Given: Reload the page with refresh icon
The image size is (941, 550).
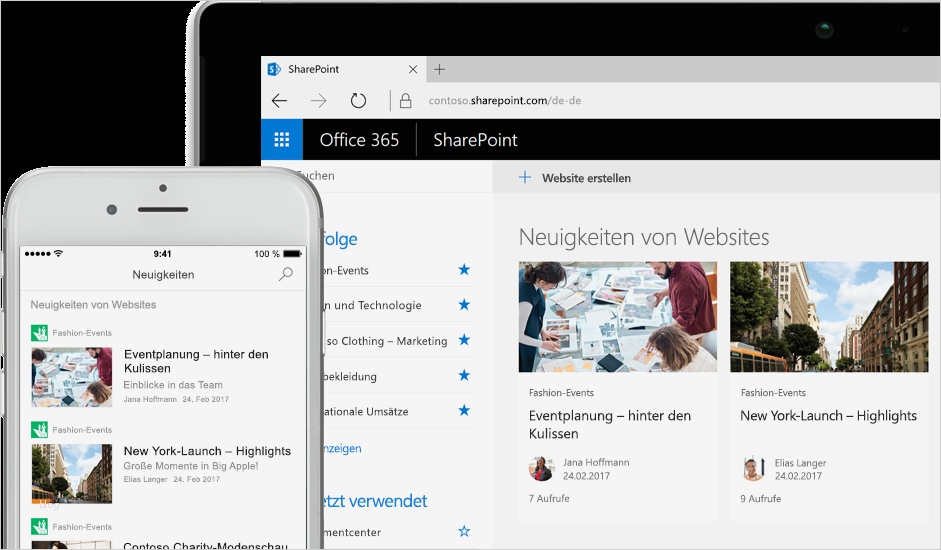Looking at the screenshot, I should tap(358, 100).
